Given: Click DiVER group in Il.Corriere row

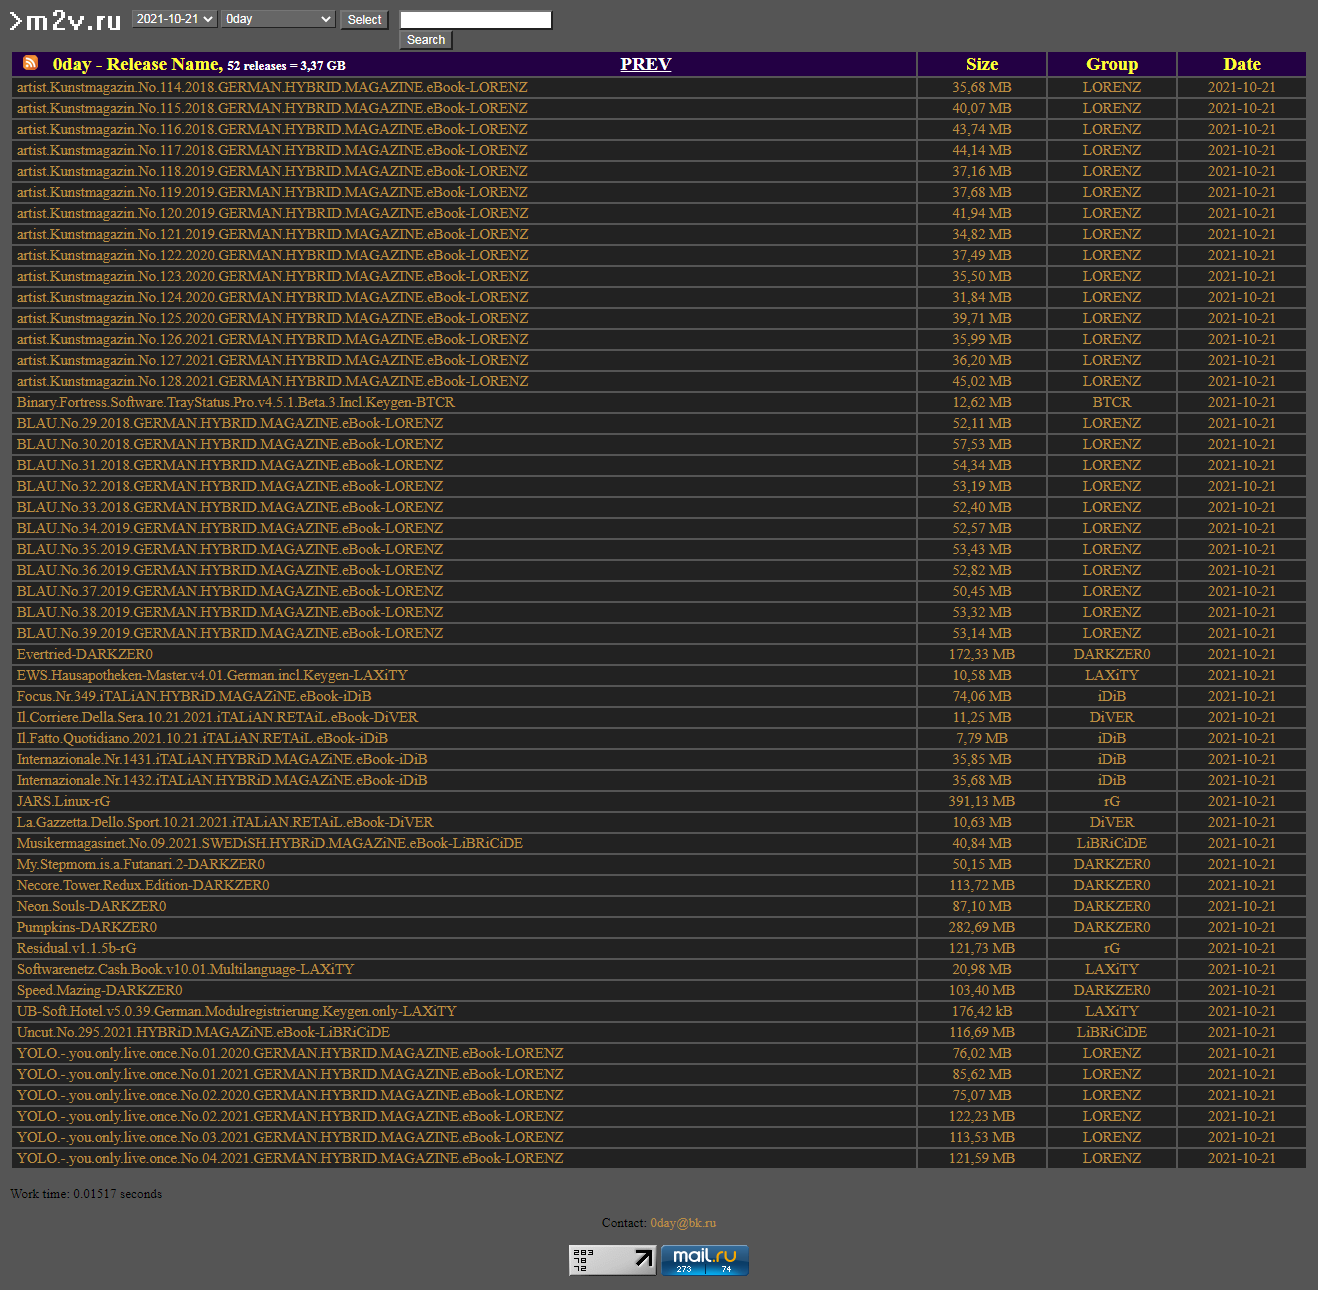Looking at the screenshot, I should (x=1112, y=717).
